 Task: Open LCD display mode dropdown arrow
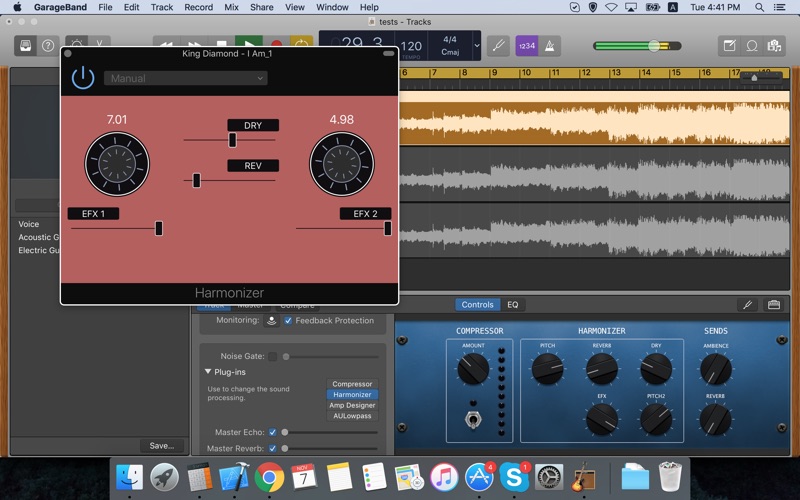[477, 45]
